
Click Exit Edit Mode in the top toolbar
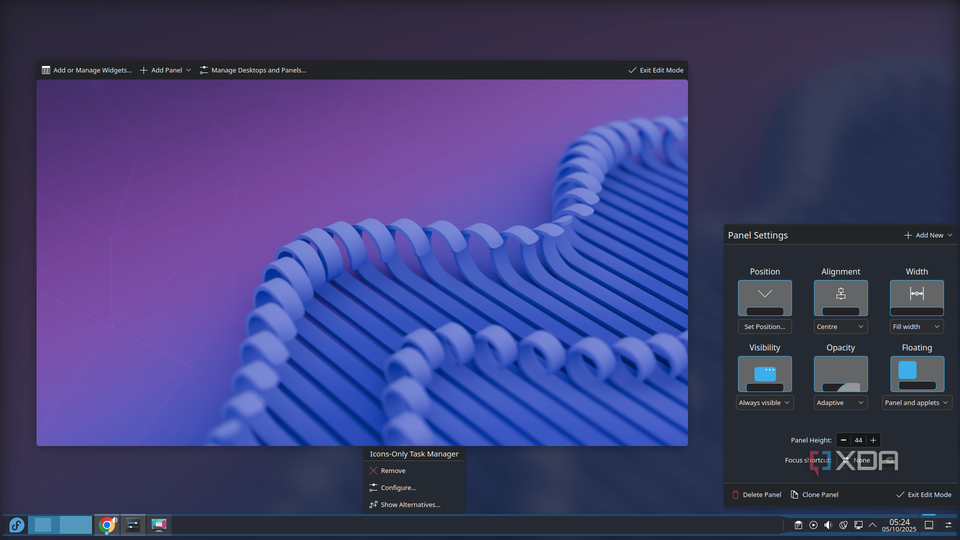point(655,70)
